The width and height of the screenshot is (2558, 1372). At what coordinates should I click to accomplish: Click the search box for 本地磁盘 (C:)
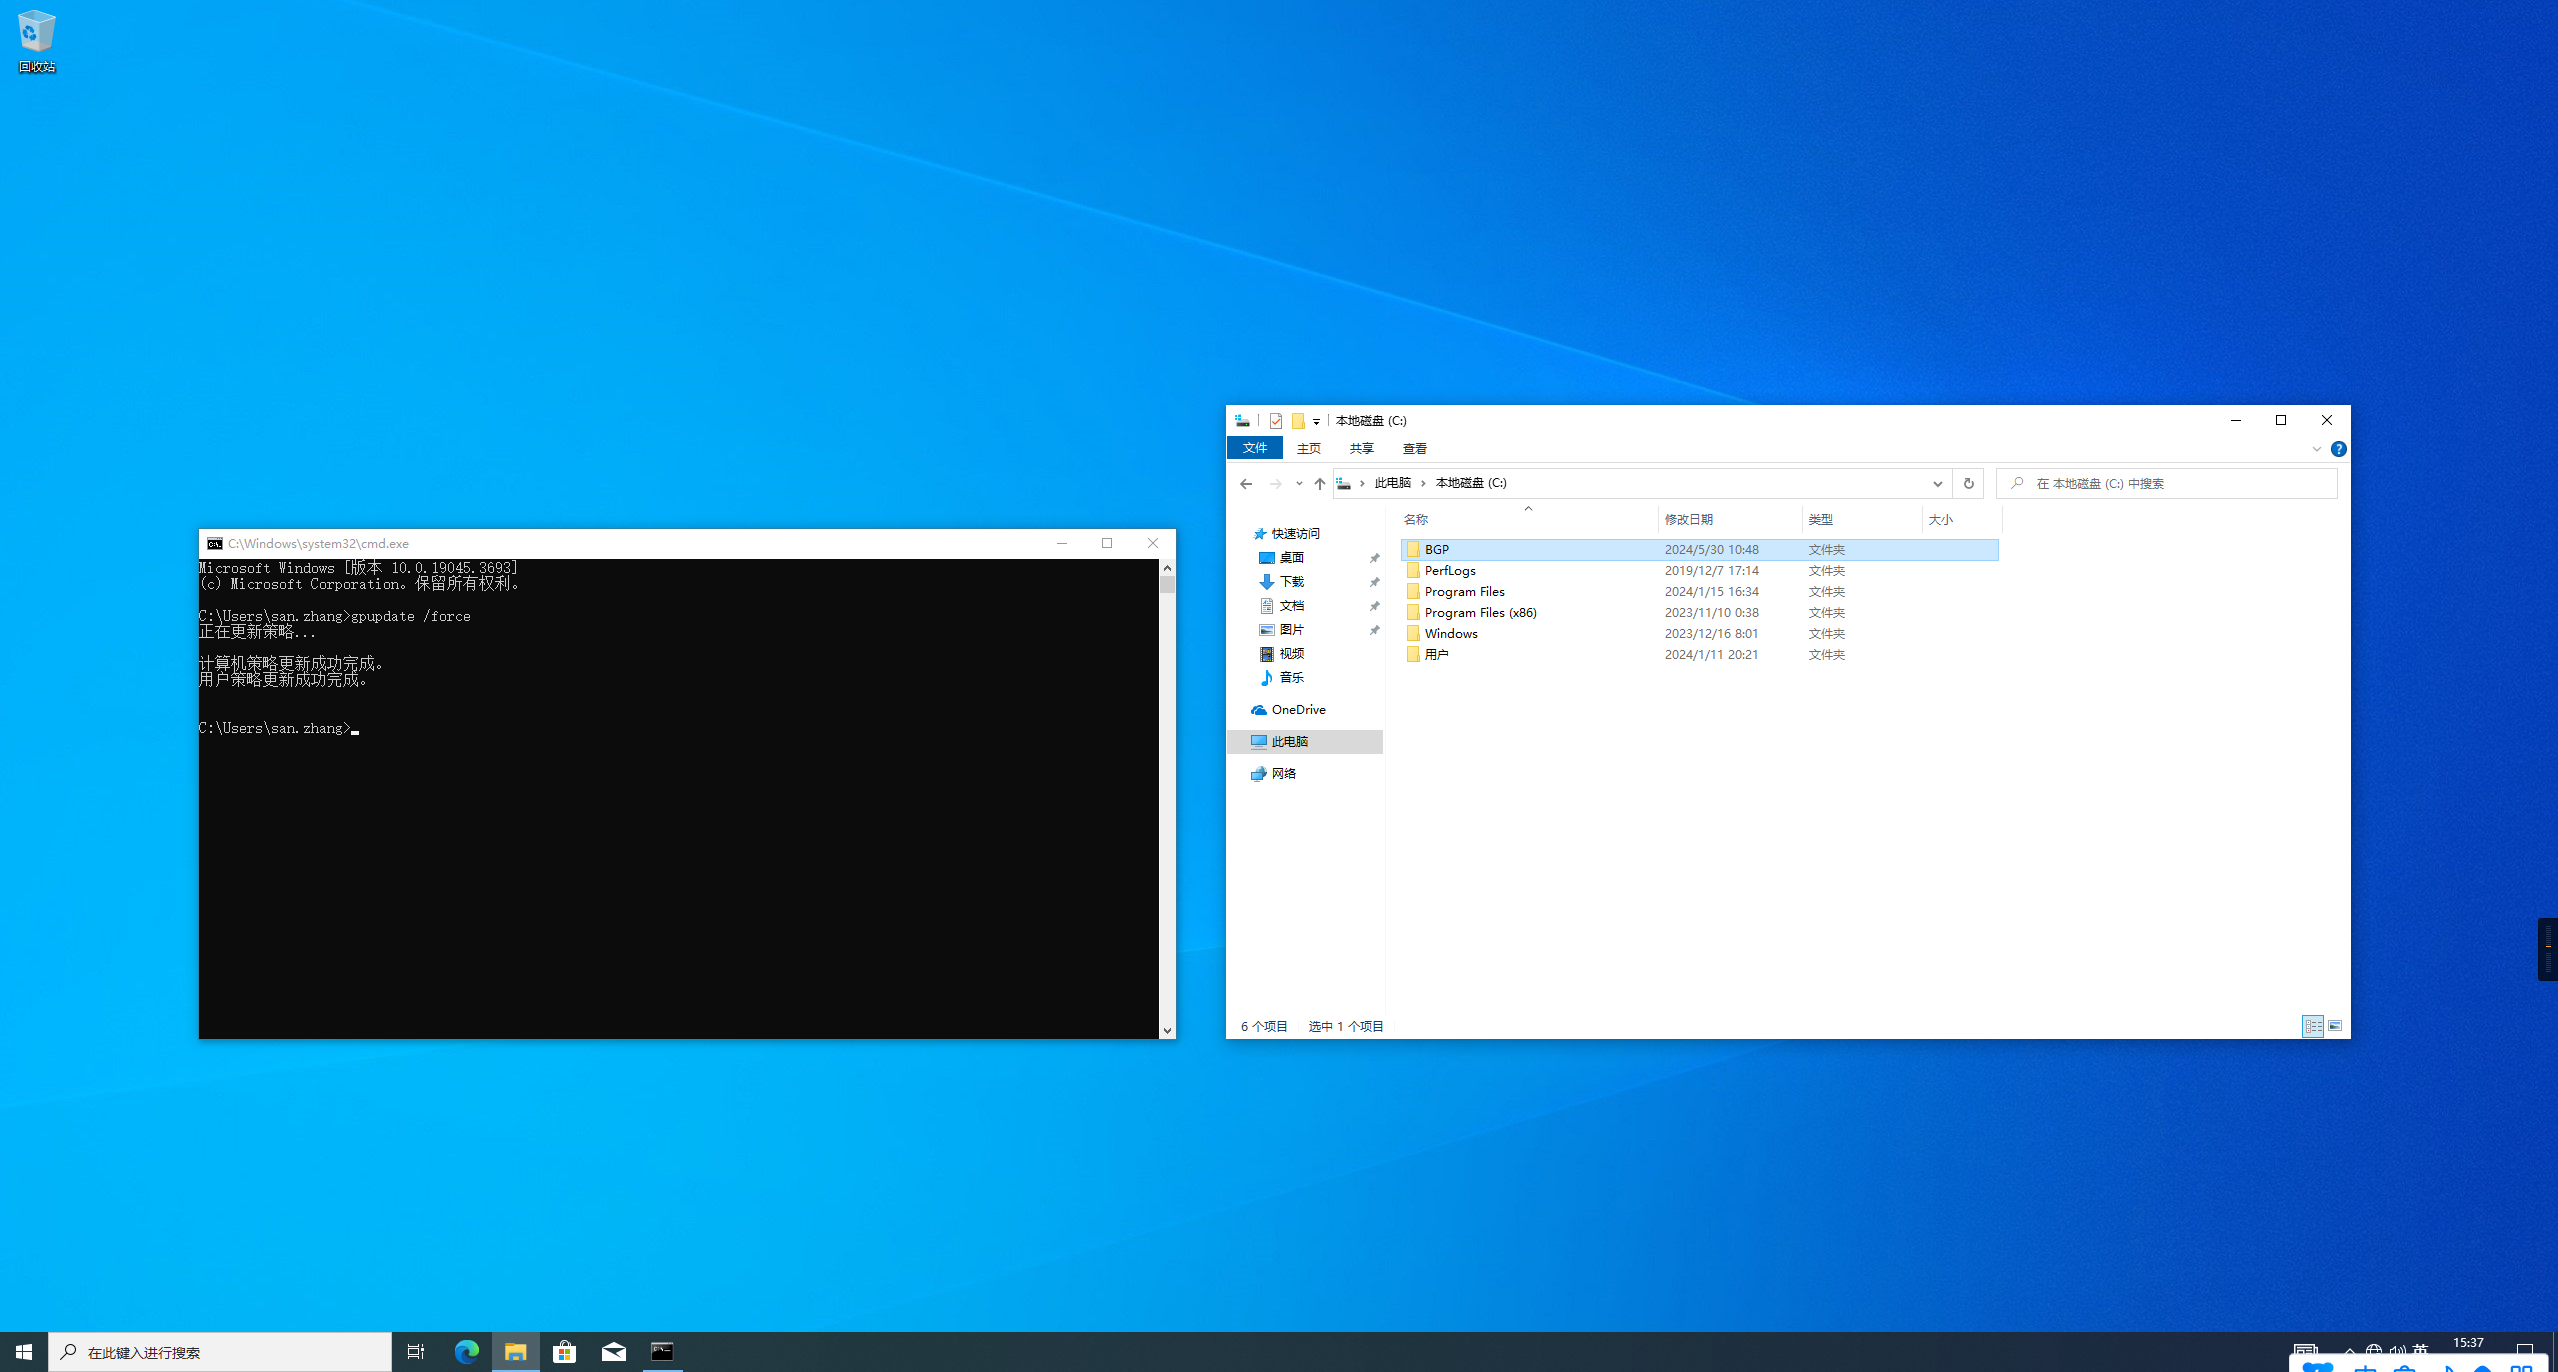[x=2166, y=484]
